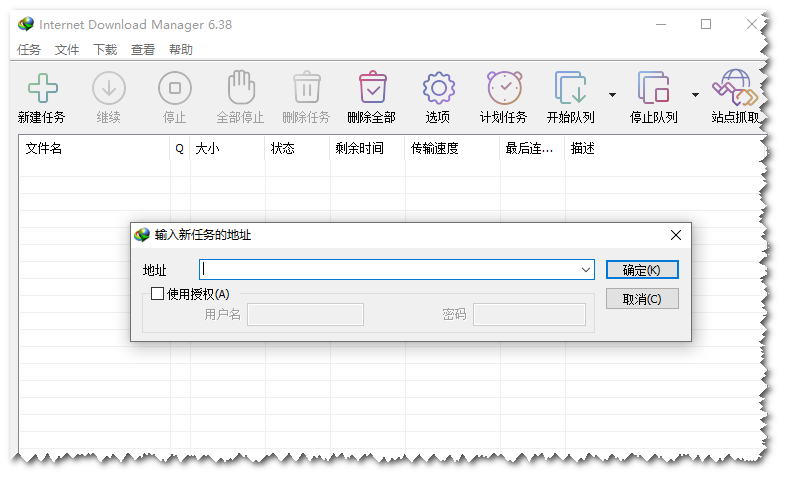Maximize the Internet Download Manager window
Screen dimensions: 786x479
(x=706, y=24)
